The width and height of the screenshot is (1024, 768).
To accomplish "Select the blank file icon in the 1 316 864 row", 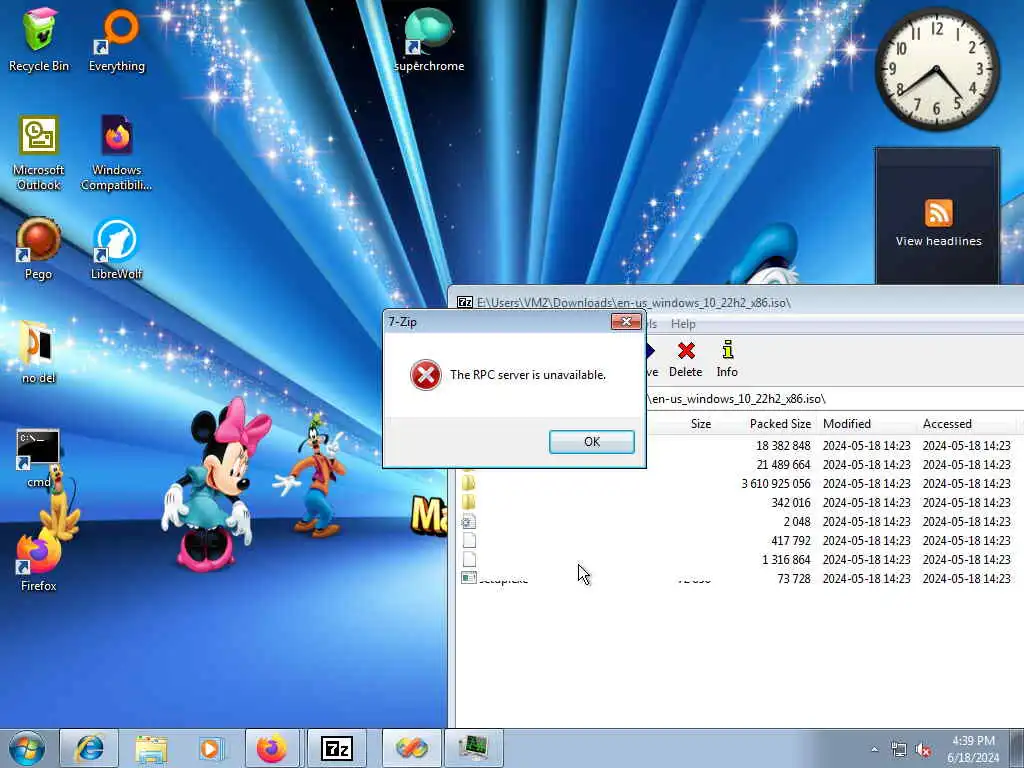I will [x=468, y=560].
